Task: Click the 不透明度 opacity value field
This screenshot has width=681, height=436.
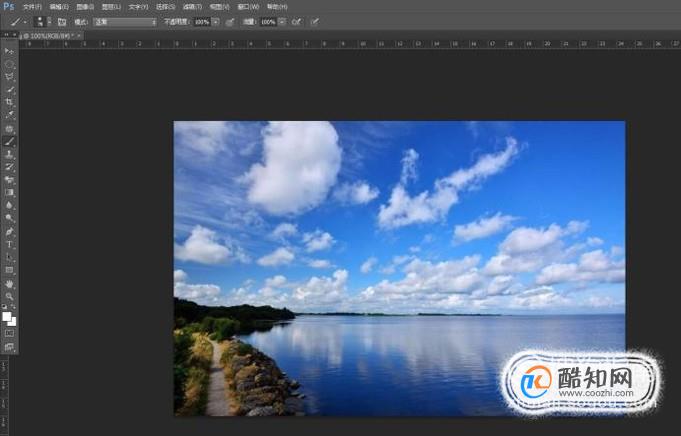Action: 202,22
